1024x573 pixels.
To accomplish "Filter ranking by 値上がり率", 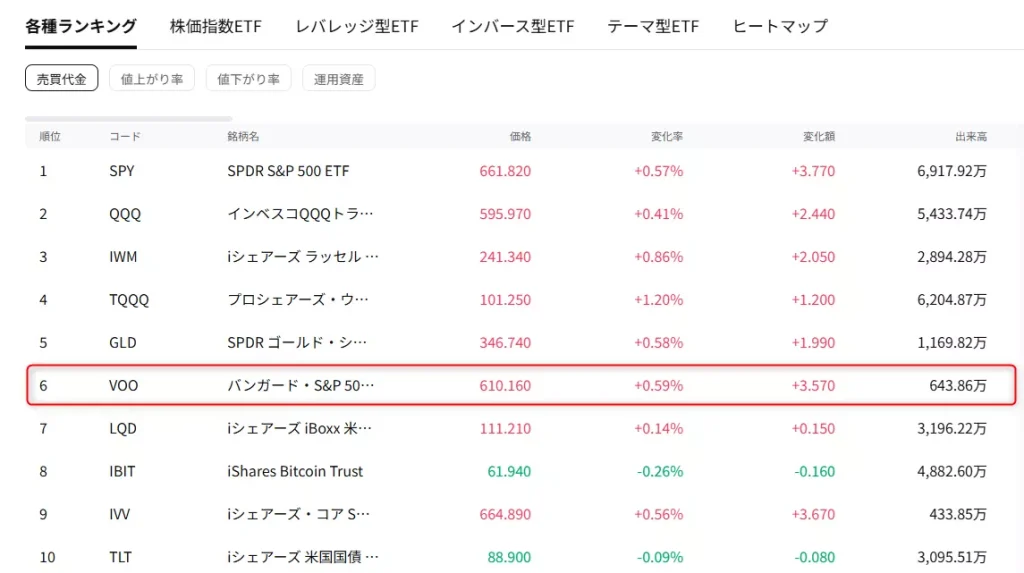I will tap(152, 79).
